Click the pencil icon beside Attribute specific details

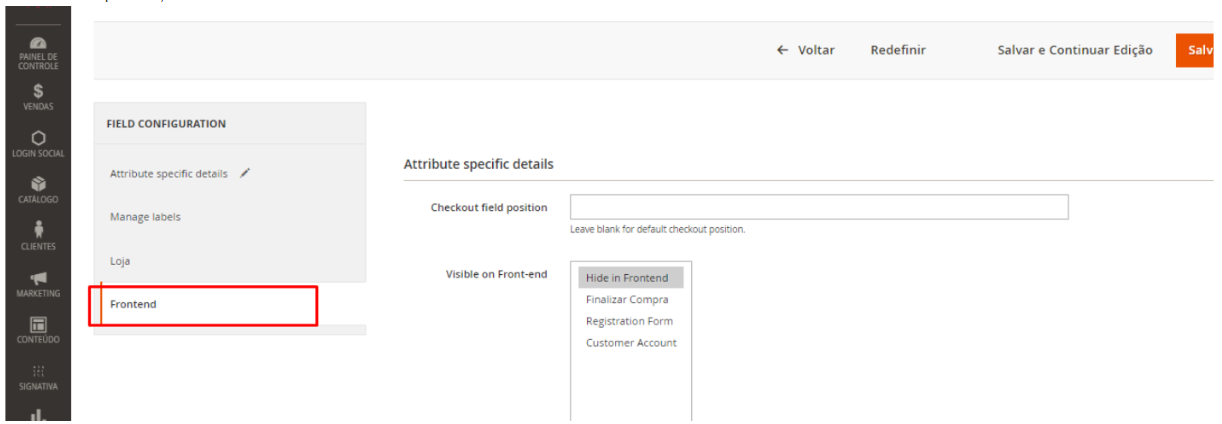[245, 173]
